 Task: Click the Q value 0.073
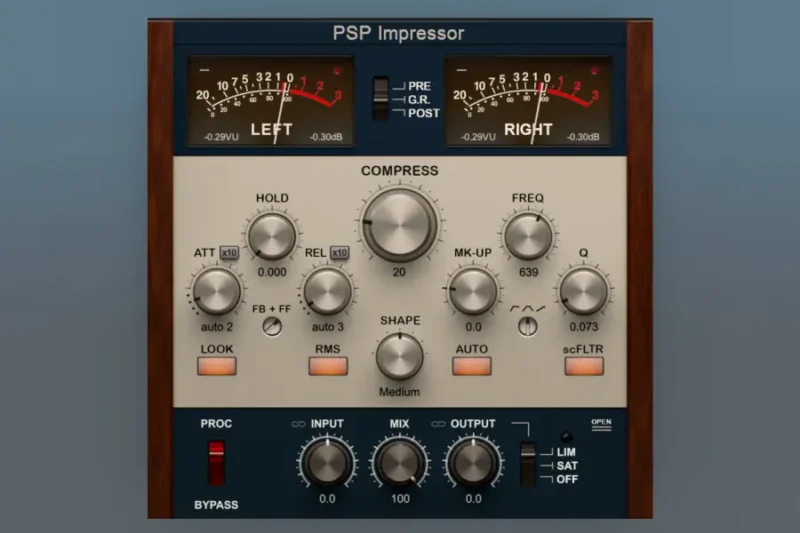584,327
